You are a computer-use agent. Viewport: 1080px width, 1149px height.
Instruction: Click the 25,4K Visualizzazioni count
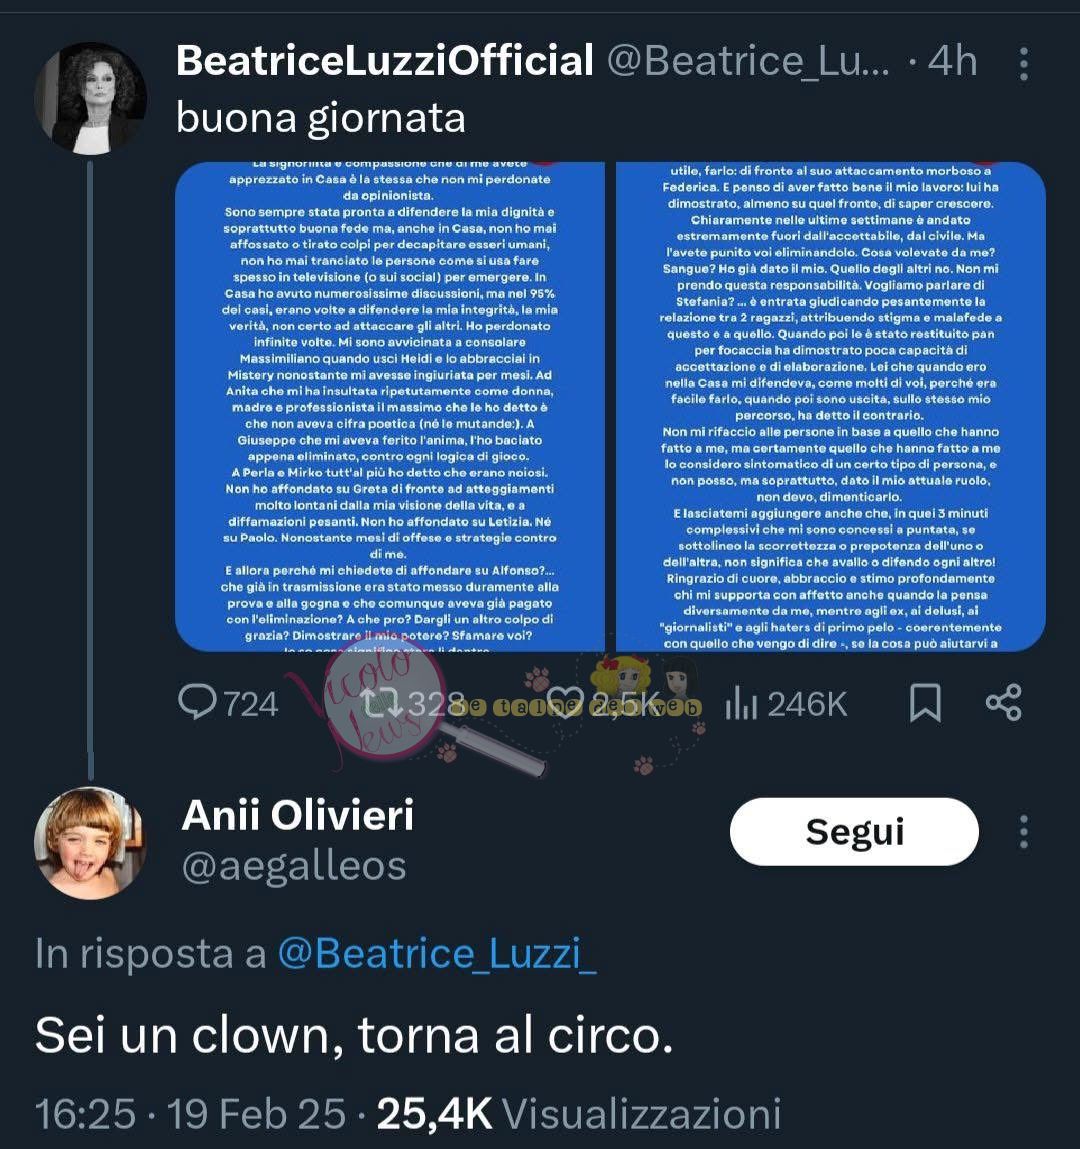click(578, 1113)
